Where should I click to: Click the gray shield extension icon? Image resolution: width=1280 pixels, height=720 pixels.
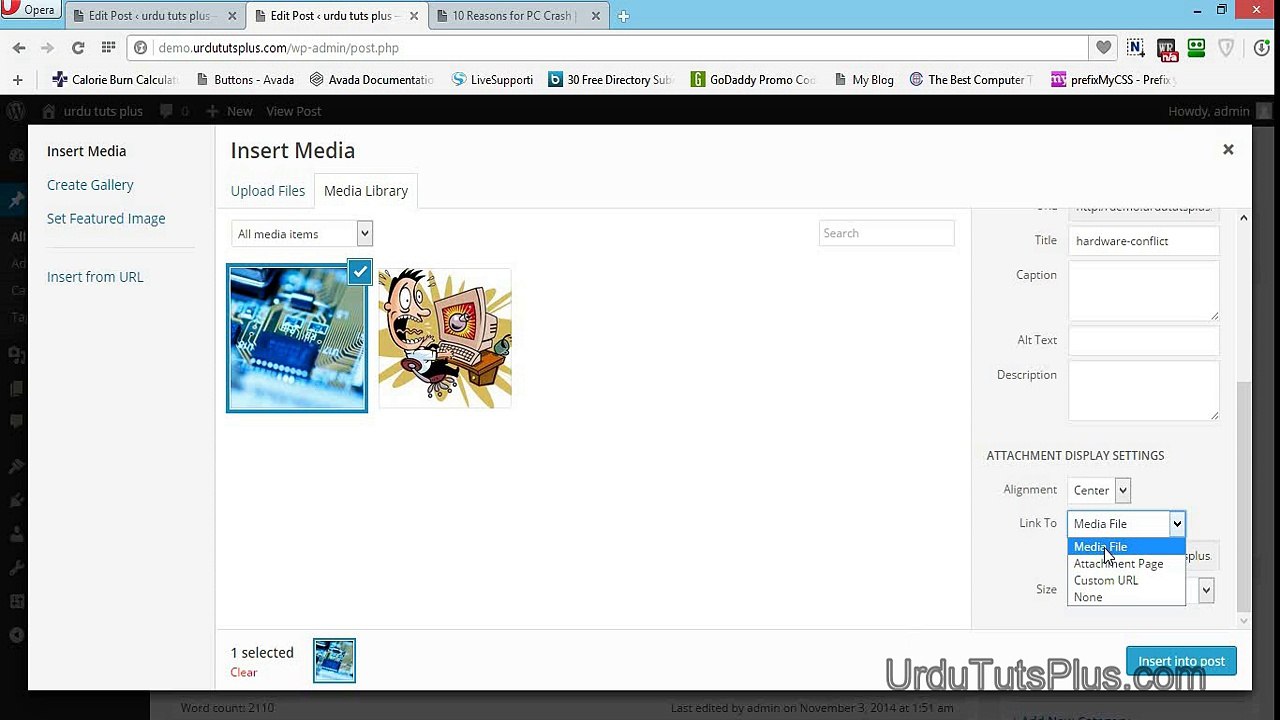1227,47
